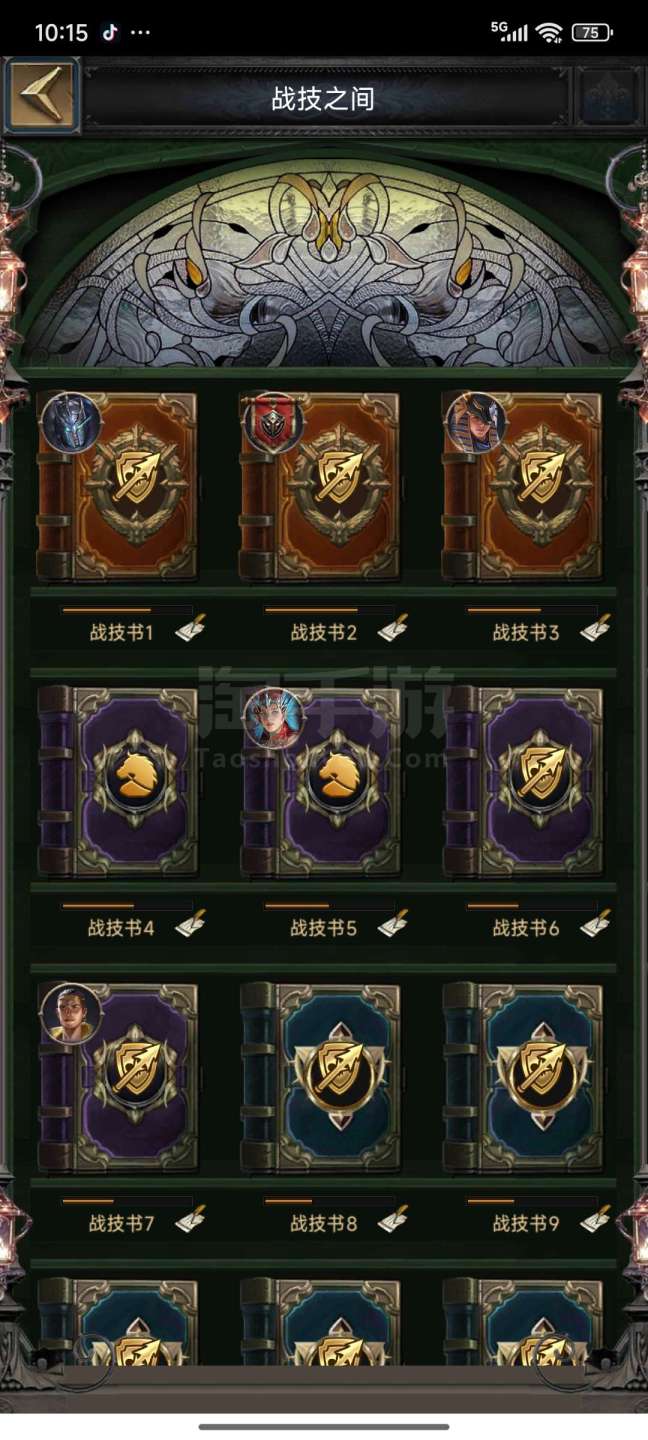
Task: Rename 战技书1 with its edit icon
Action: (x=190, y=629)
